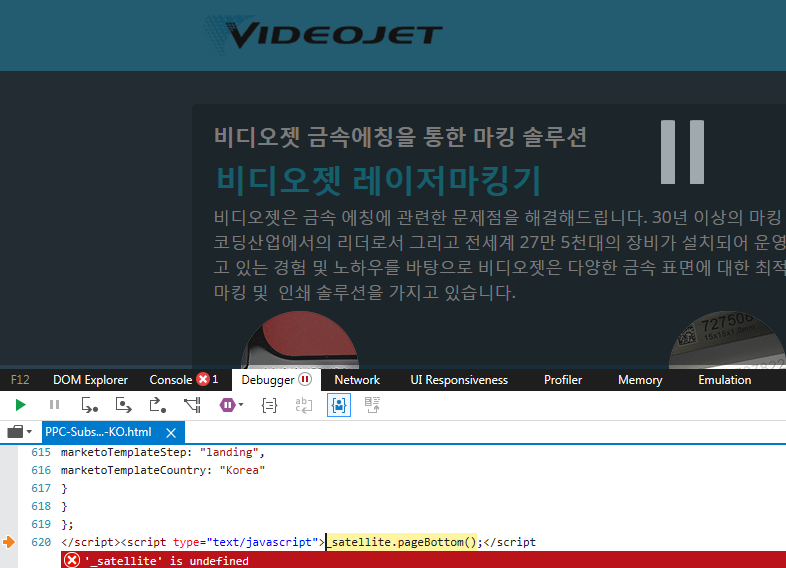Screen dimensions: 786x568
Task: Toggle the highlighted Just My Code icon
Action: (x=339, y=405)
